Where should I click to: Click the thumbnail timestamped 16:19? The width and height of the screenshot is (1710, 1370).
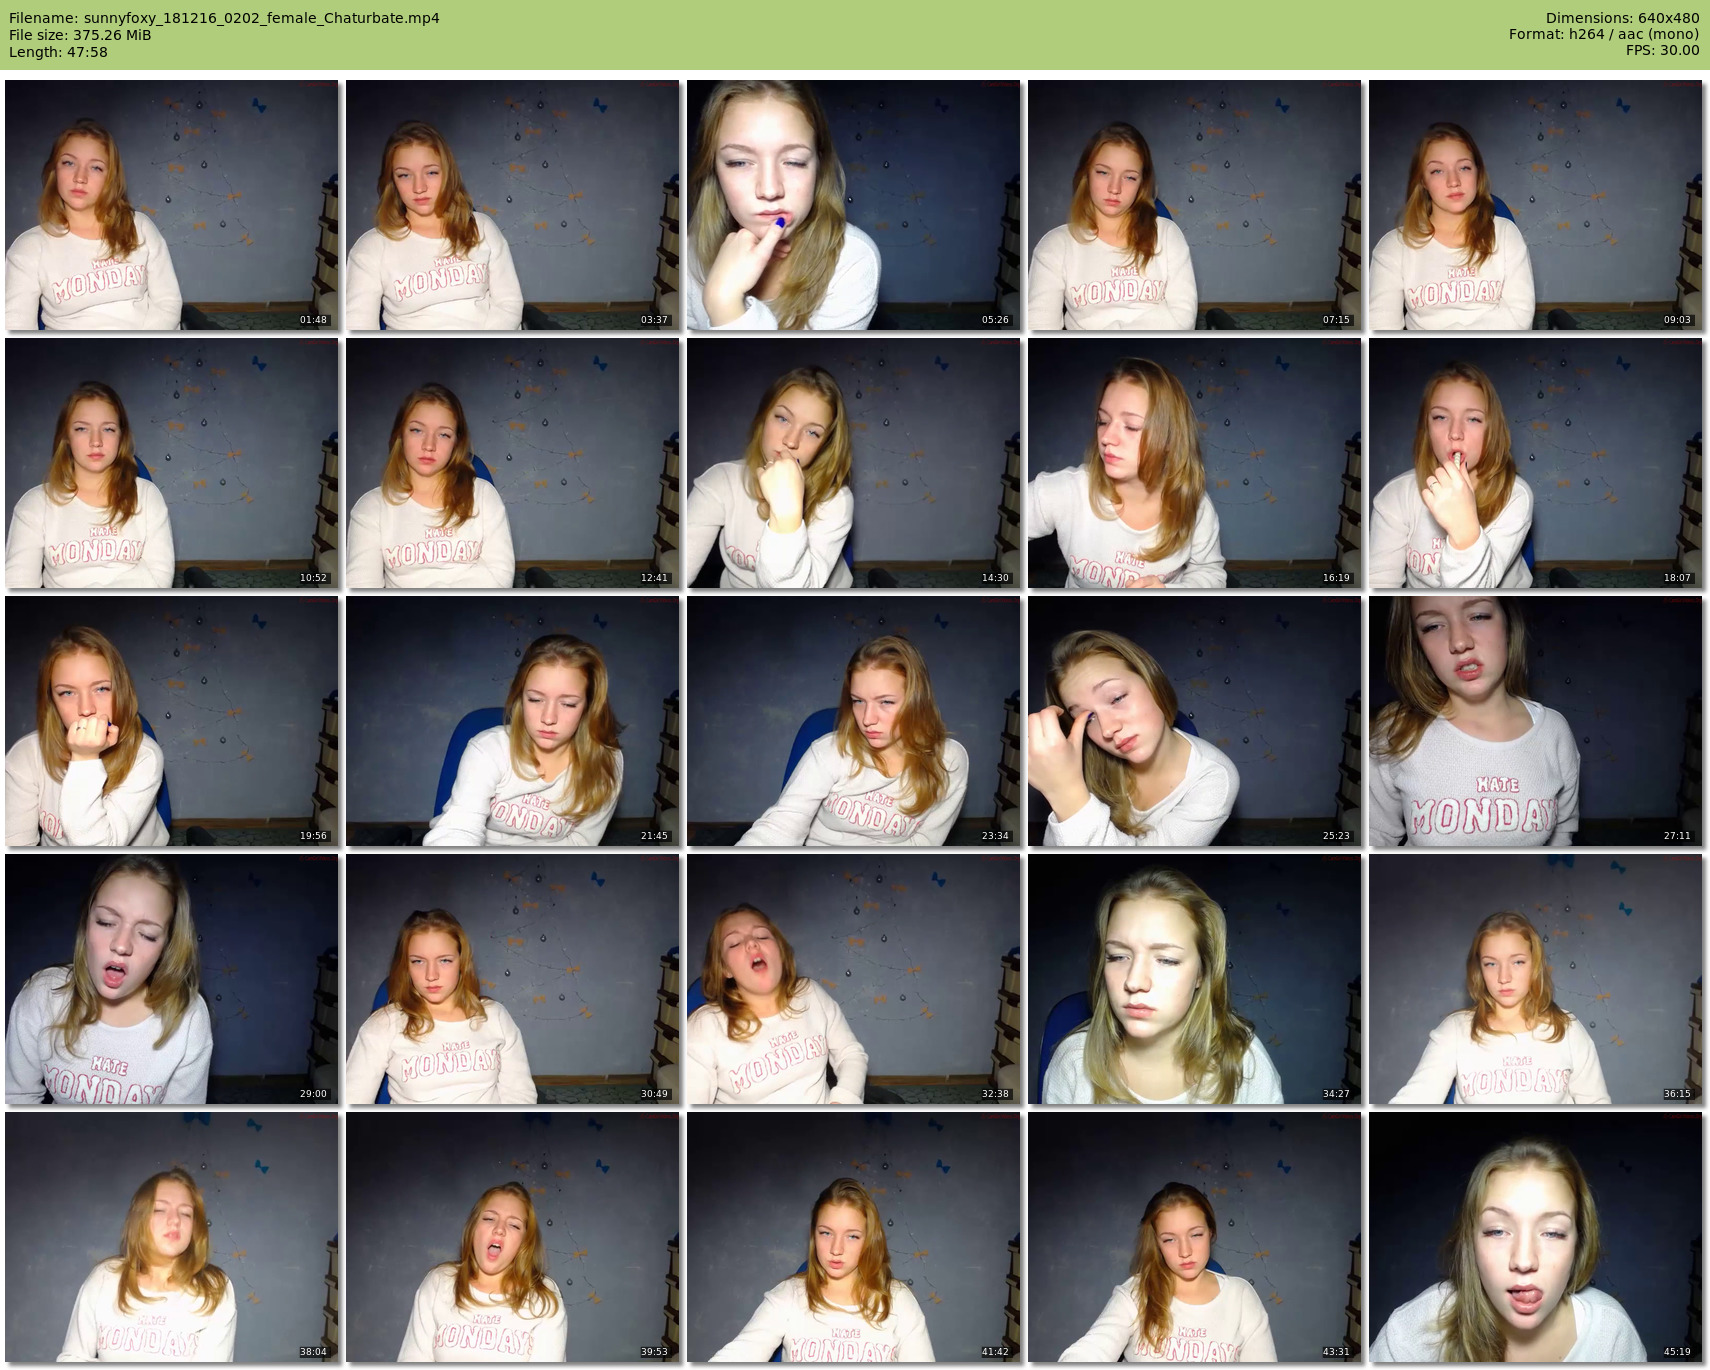1194,463
